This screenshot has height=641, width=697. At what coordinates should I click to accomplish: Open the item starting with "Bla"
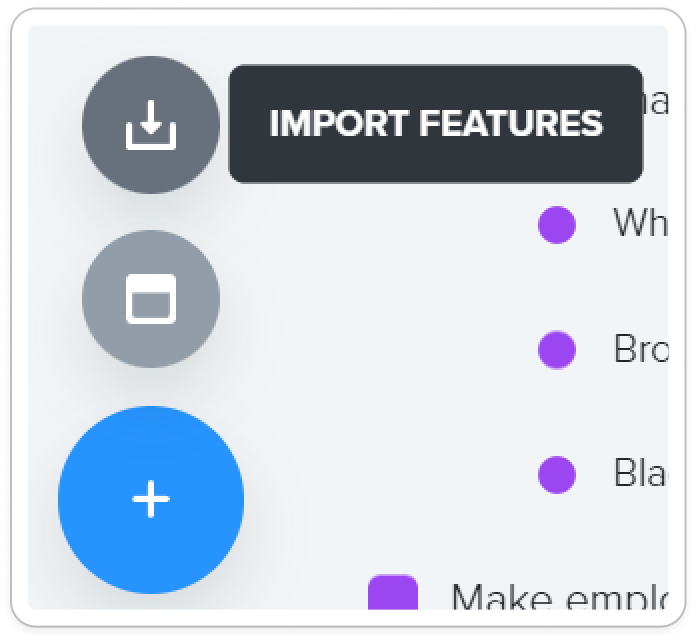[640, 473]
